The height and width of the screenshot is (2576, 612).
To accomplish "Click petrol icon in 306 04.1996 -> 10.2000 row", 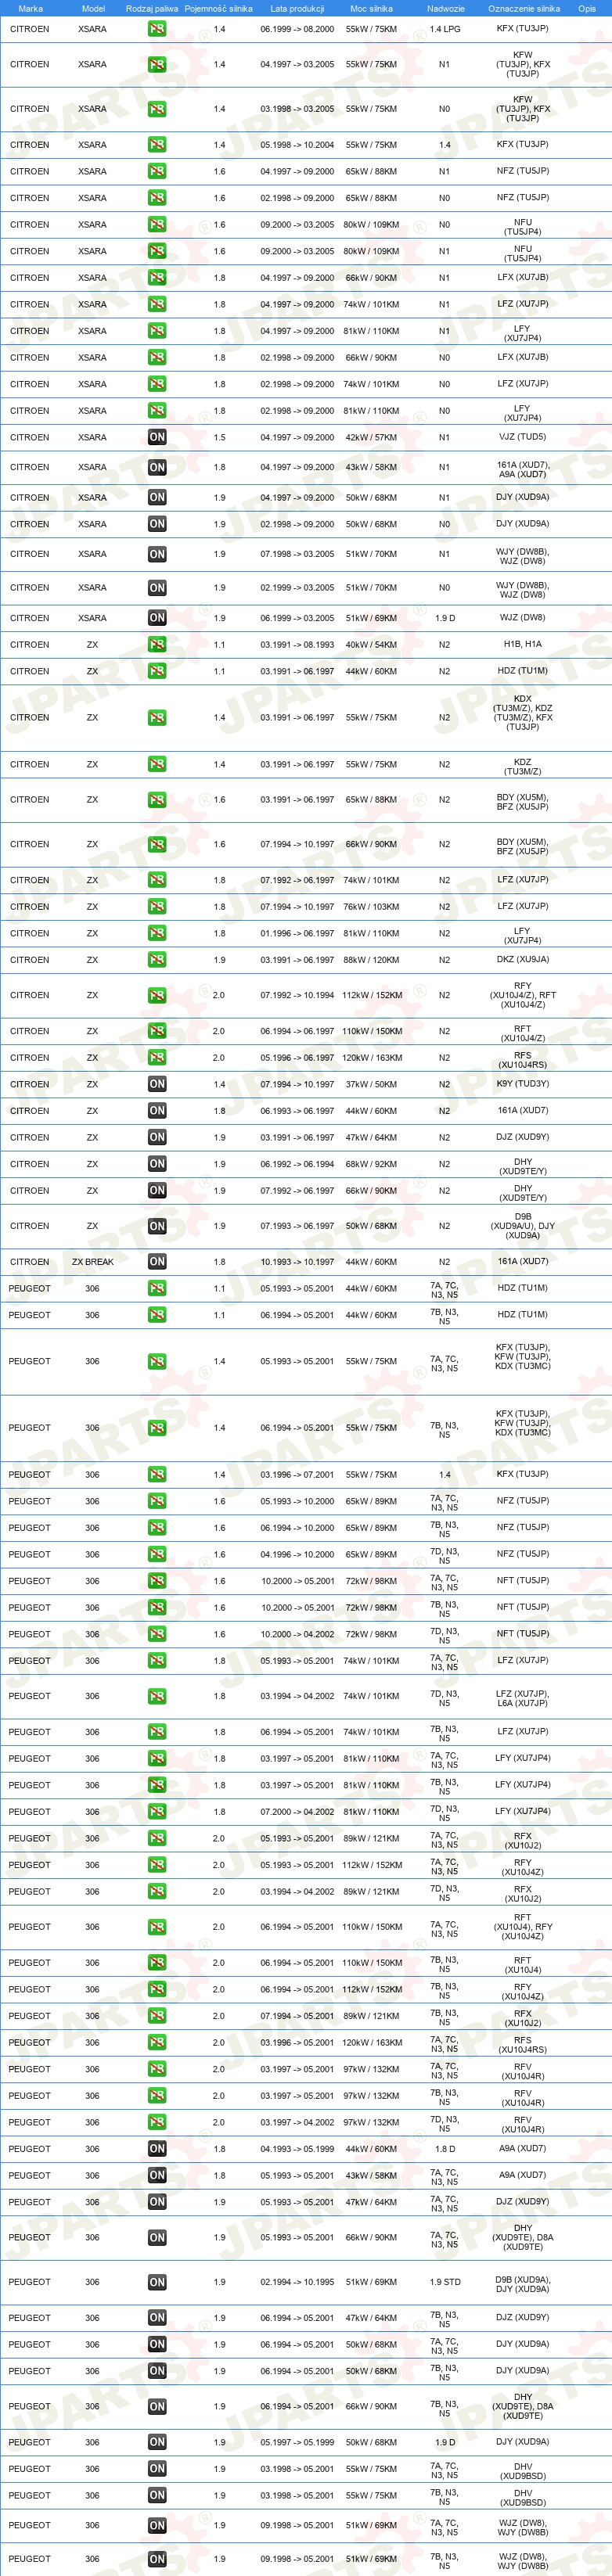I will (x=157, y=1555).
